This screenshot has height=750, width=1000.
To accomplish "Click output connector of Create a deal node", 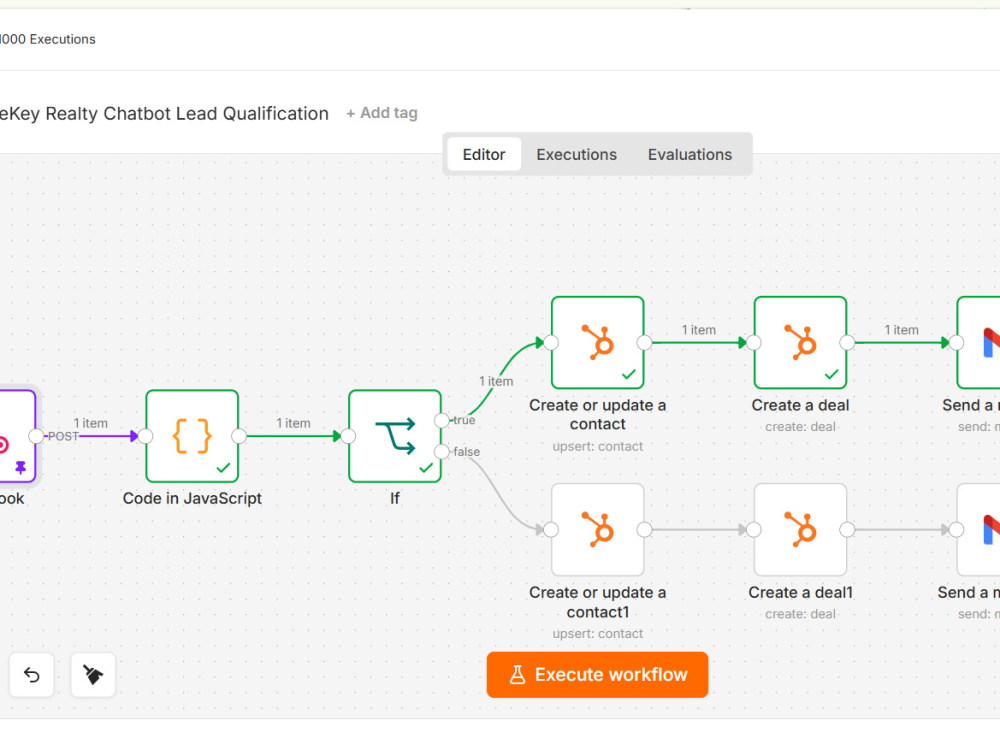I will tap(847, 342).
